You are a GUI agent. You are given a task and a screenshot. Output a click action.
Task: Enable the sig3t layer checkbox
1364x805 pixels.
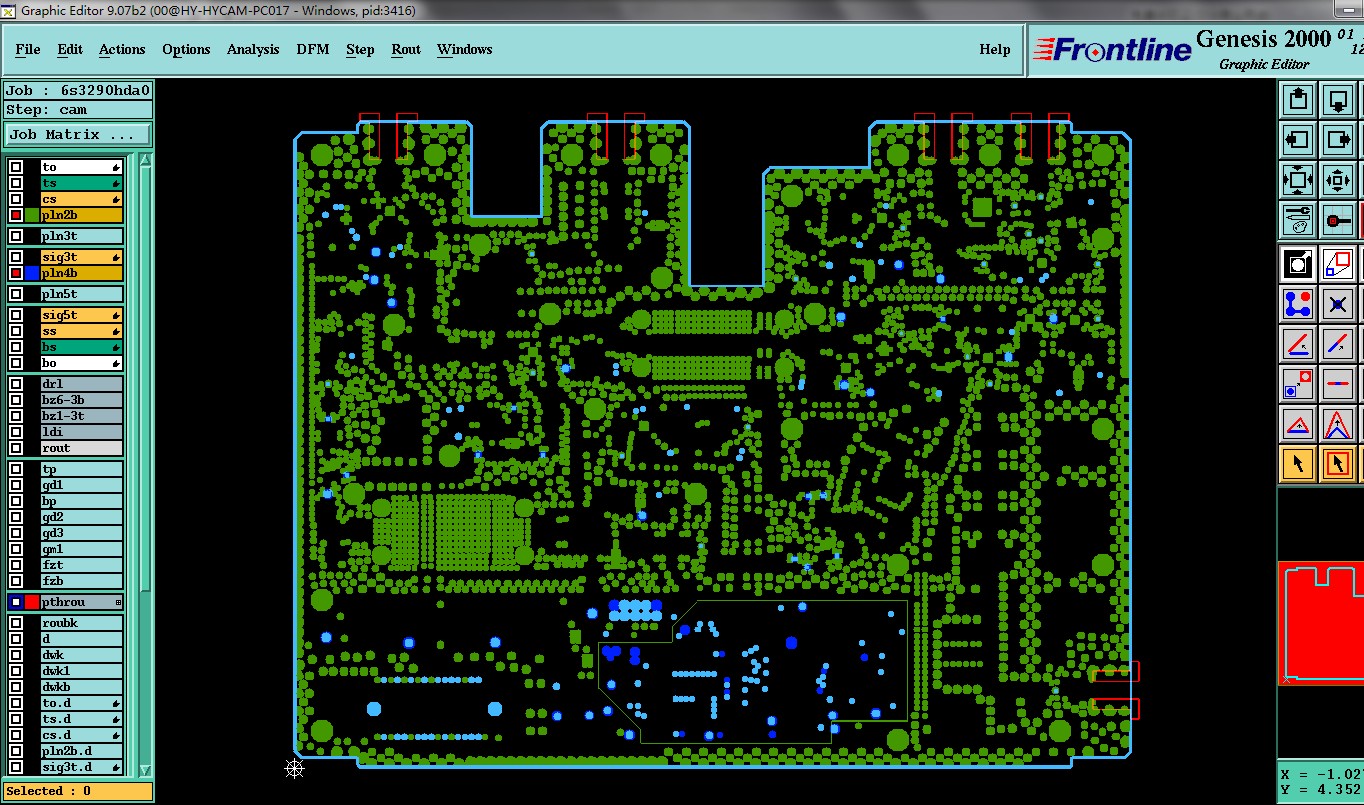16,257
